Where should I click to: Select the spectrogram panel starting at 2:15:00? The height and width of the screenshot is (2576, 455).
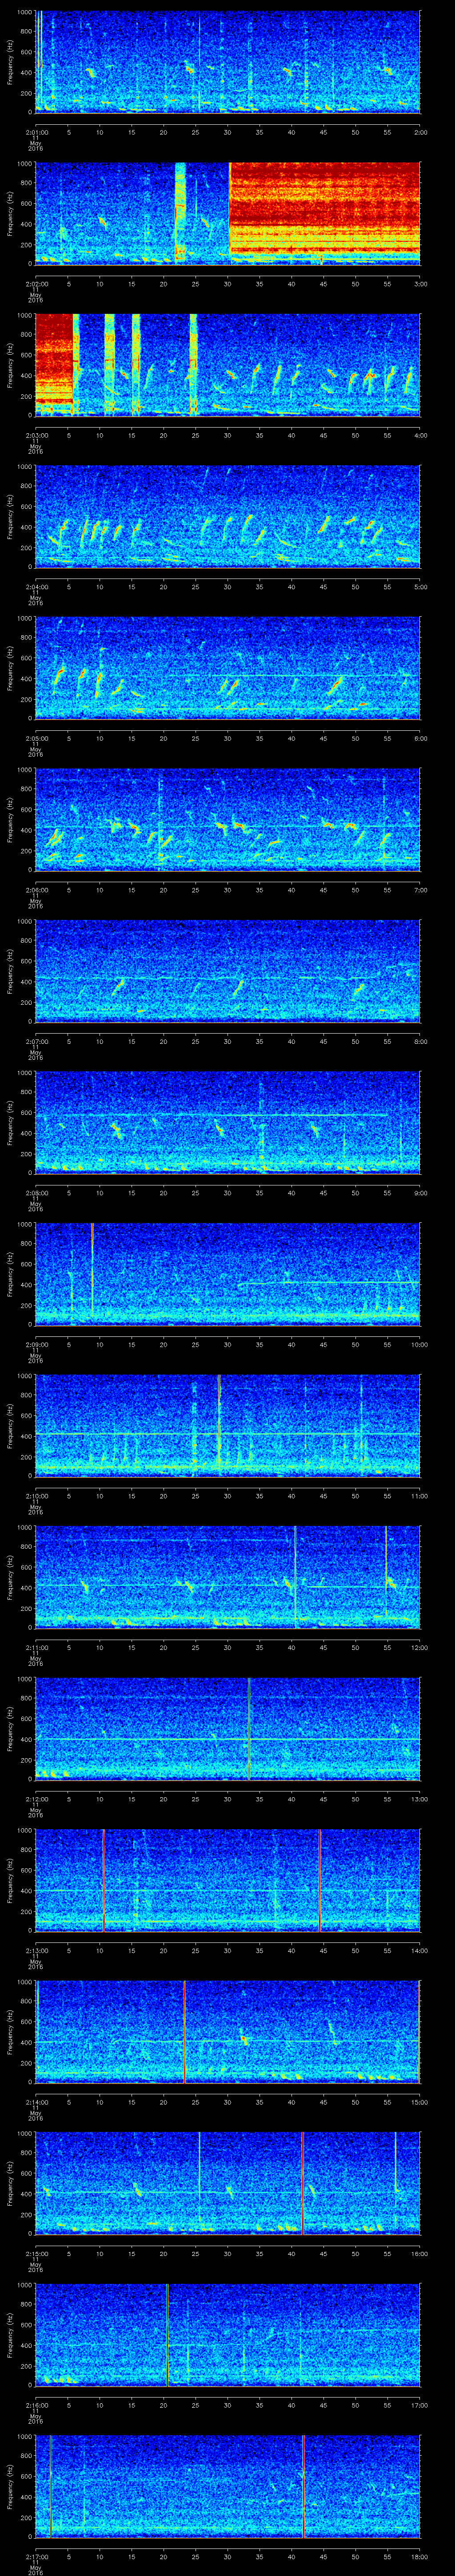tap(228, 2183)
